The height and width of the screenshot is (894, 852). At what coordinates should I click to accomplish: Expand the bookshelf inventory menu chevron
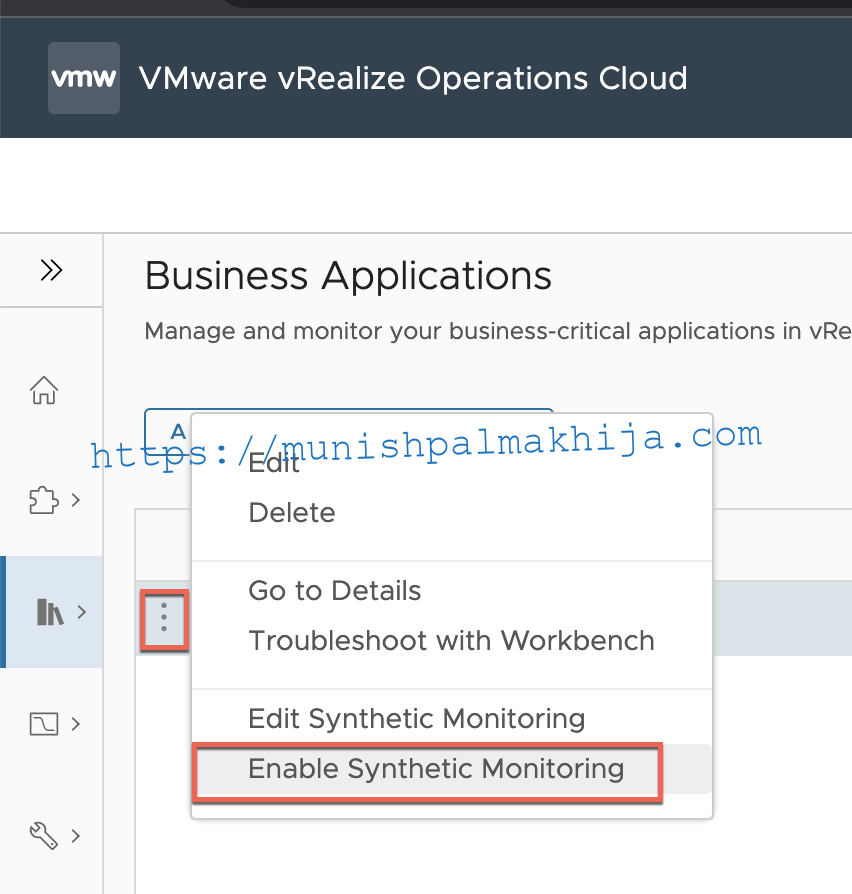[82, 612]
